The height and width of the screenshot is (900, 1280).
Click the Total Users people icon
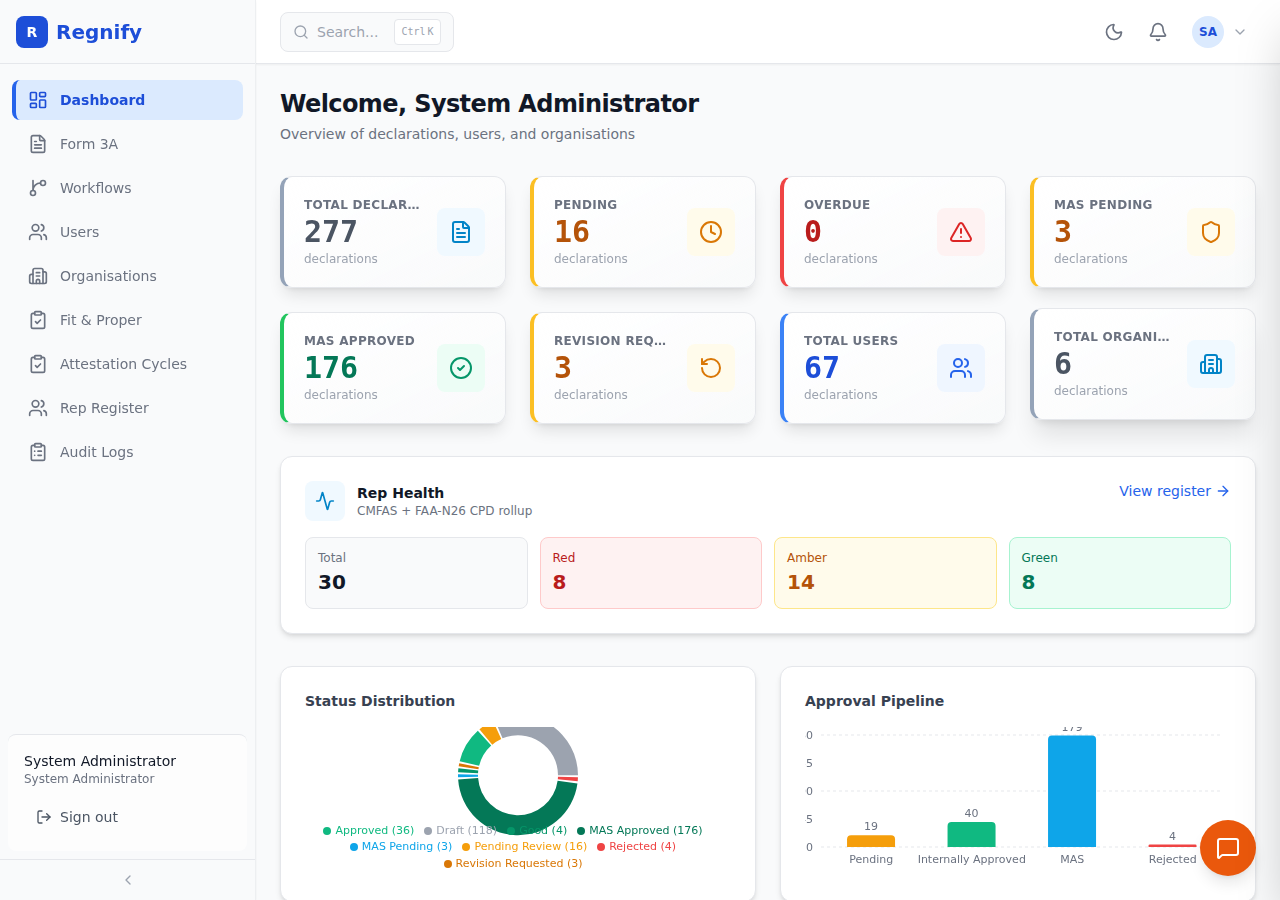point(961,368)
